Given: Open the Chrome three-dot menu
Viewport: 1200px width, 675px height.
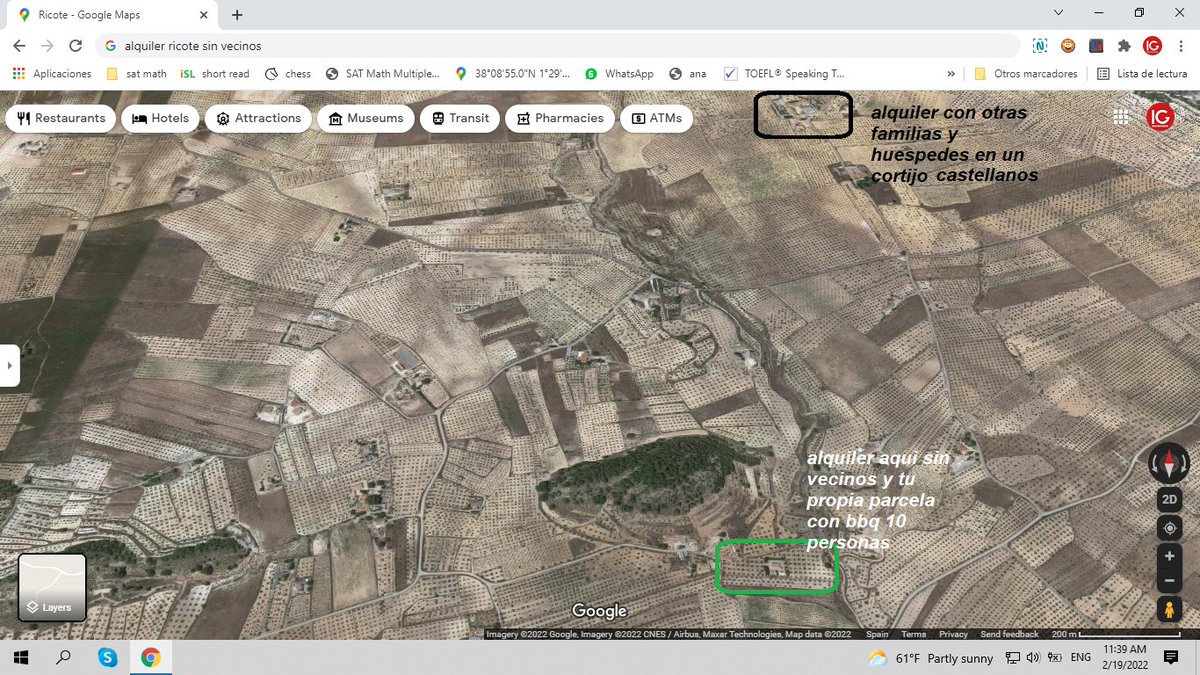Looking at the screenshot, I should coord(1180,46).
